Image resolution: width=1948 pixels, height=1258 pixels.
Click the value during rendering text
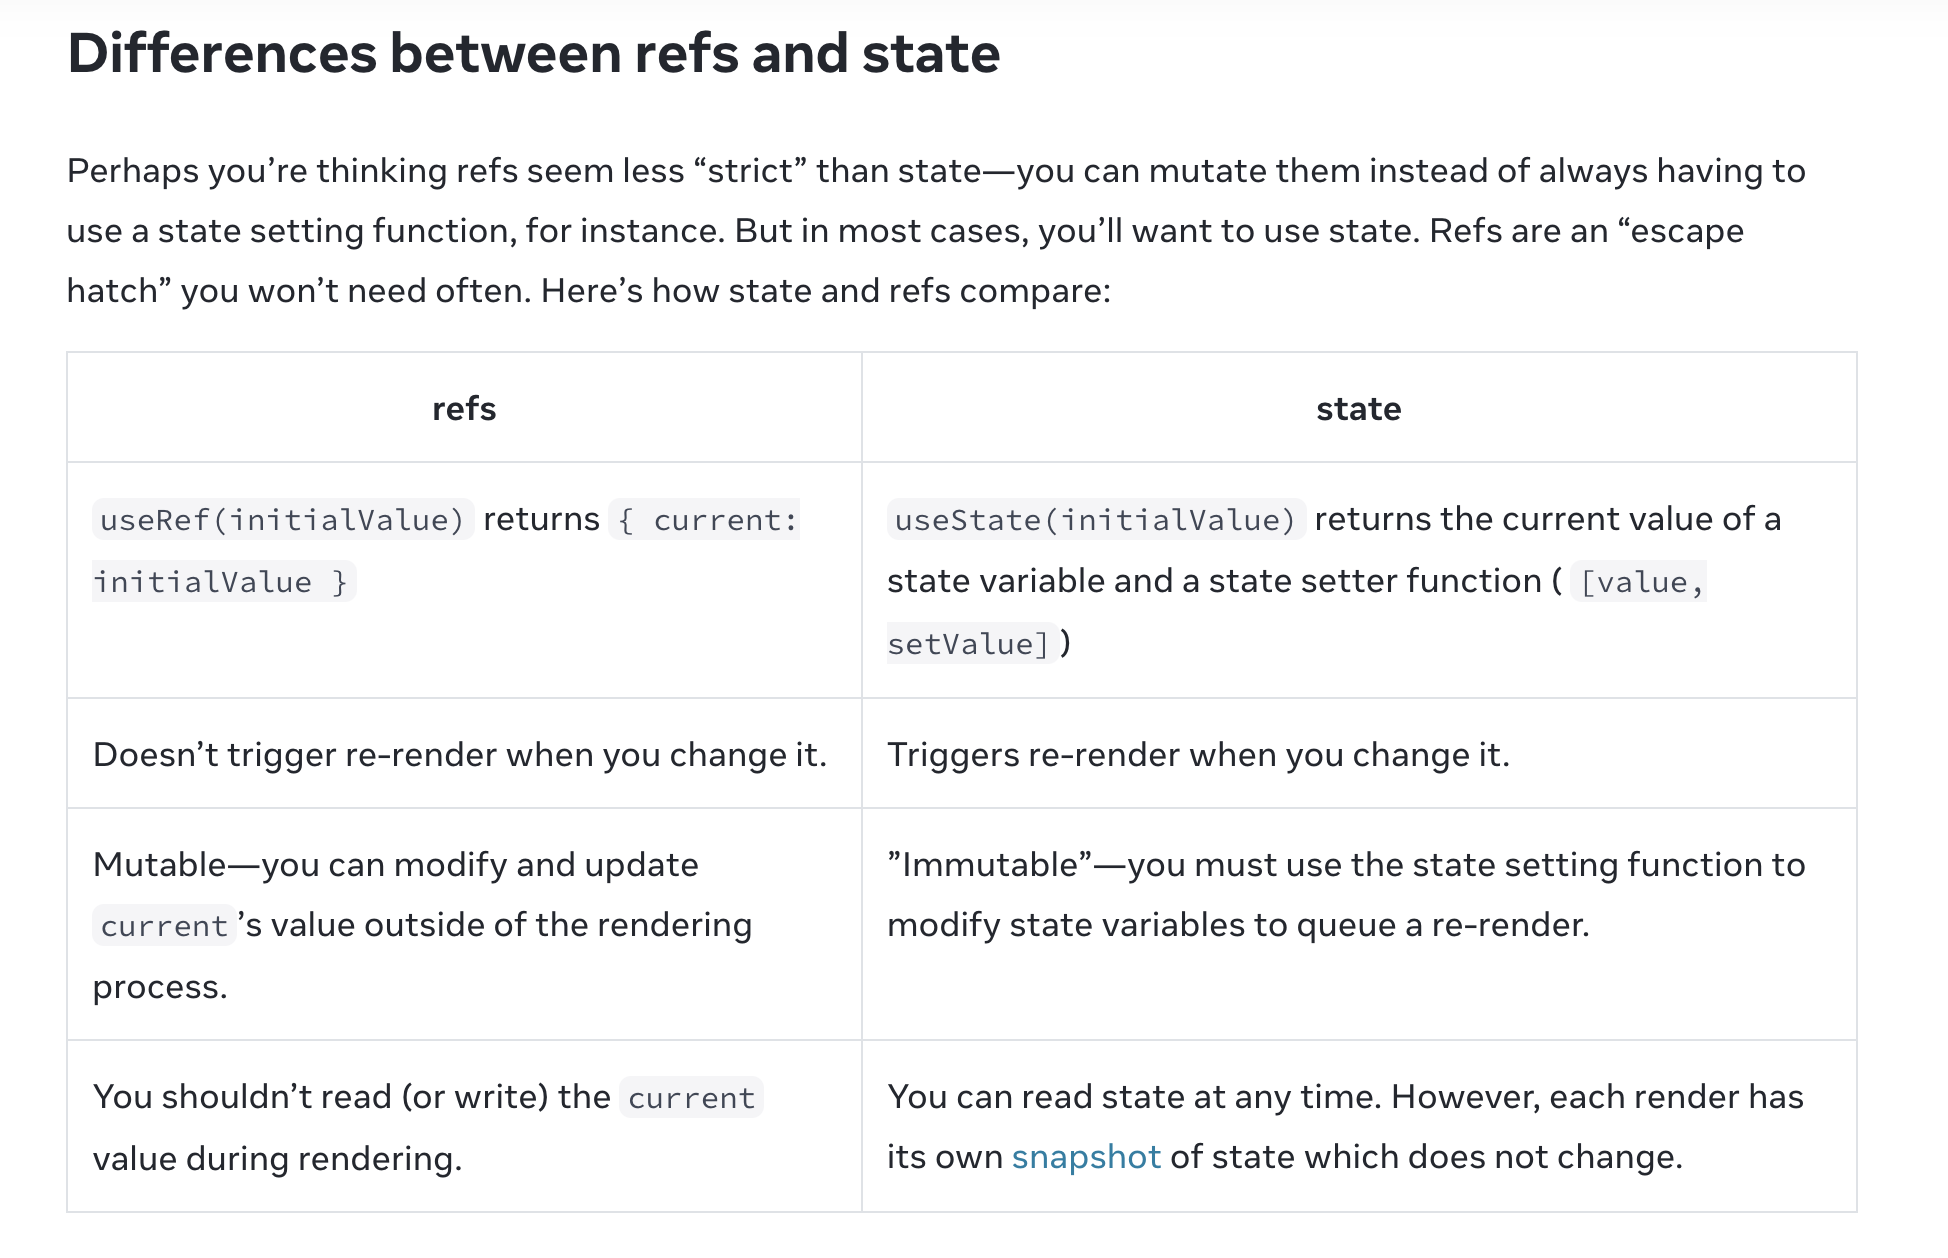[x=277, y=1159]
